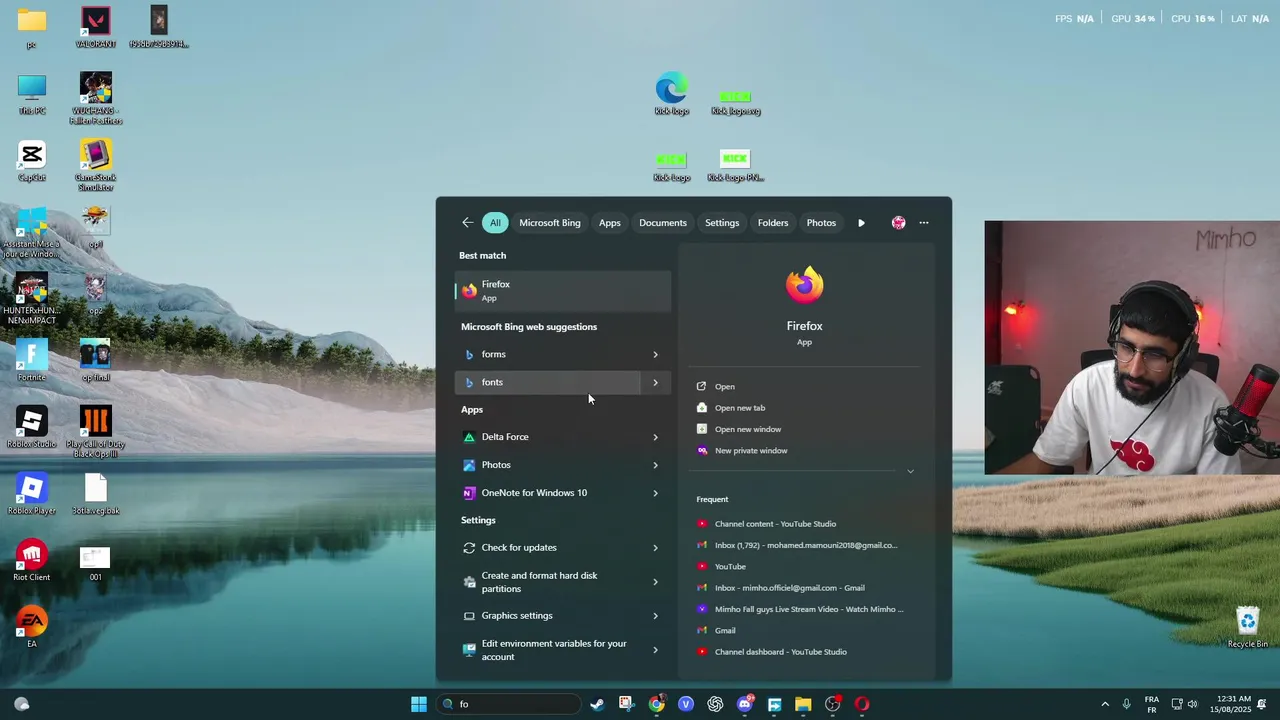Screen dimensions: 1280x720
Task: Click the microphone icon in system tray
Action: point(1127,704)
